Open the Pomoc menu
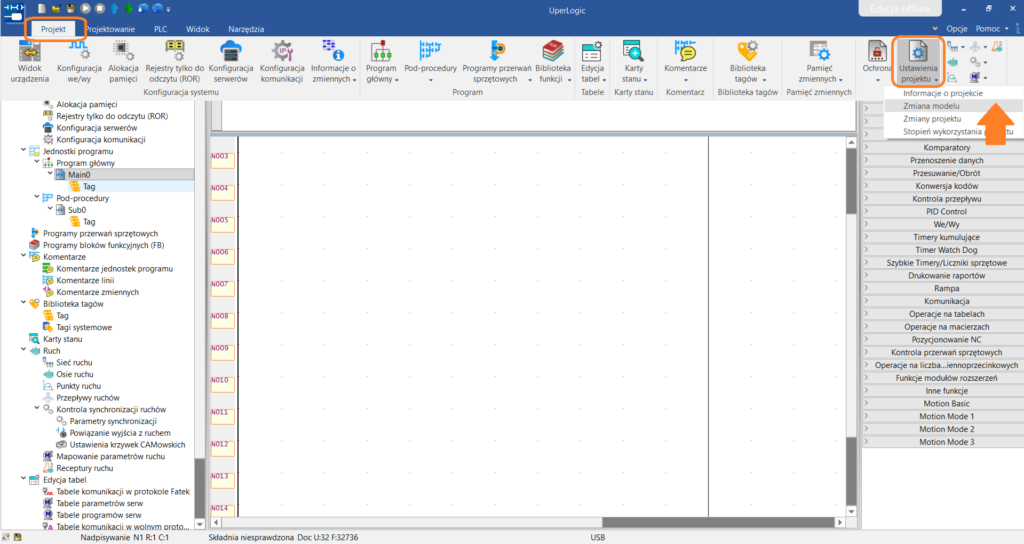Image resolution: width=1024 pixels, height=544 pixels. tap(991, 29)
